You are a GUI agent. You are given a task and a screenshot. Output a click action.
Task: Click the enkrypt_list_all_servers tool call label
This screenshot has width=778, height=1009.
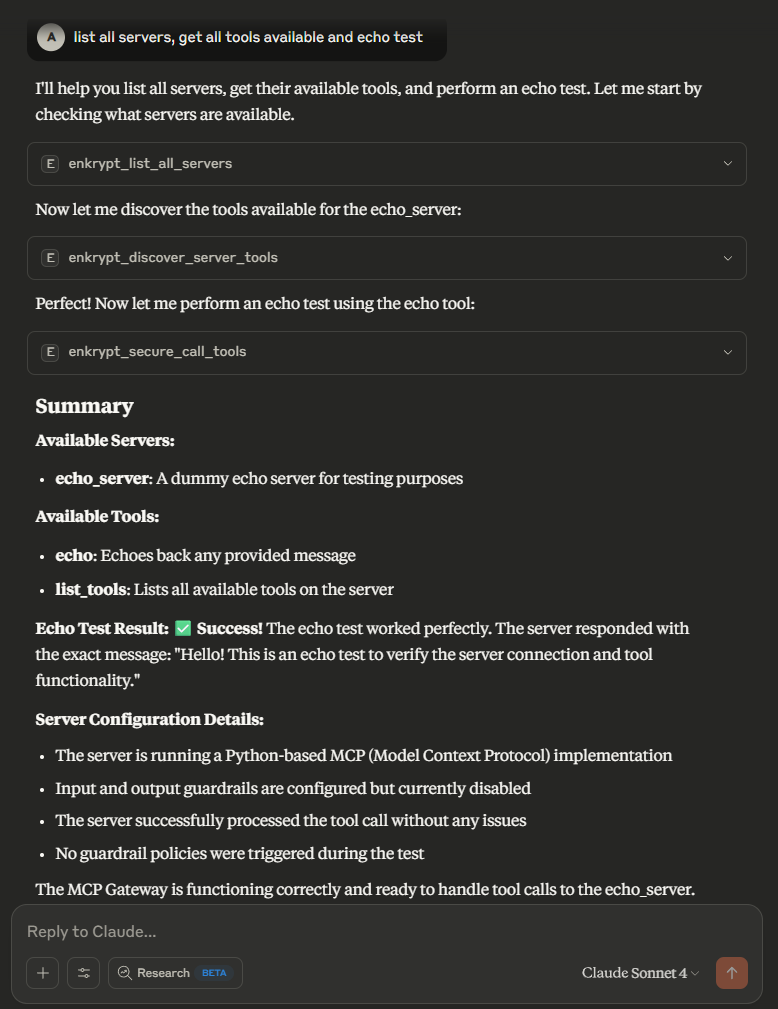(x=150, y=163)
